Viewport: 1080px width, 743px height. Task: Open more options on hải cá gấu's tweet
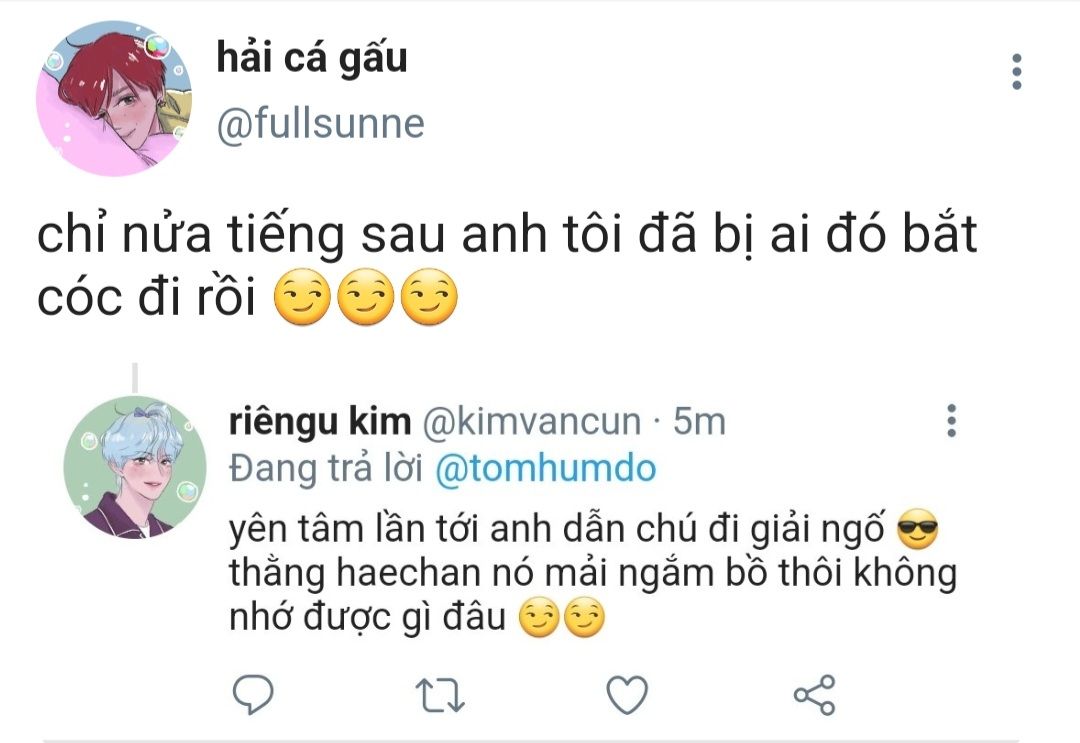(x=1017, y=72)
